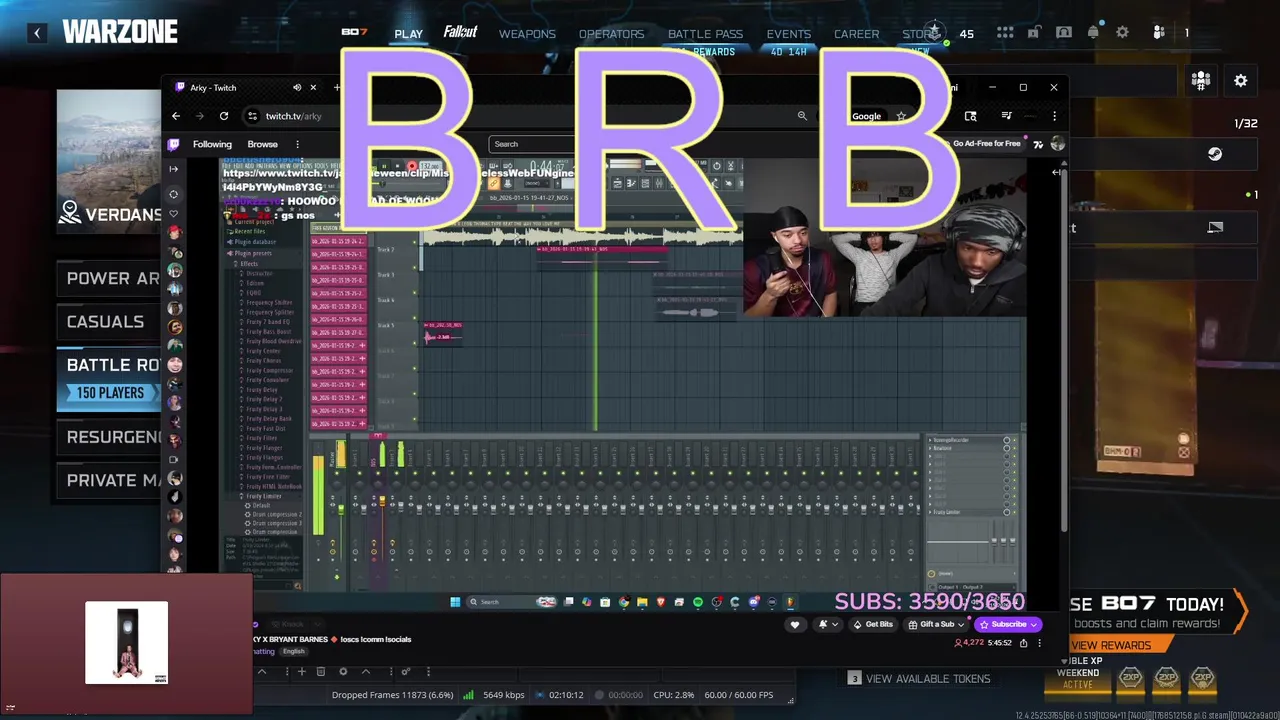Click Spotify icon in streamed taskbar
The image size is (1280, 720).
tap(698, 602)
